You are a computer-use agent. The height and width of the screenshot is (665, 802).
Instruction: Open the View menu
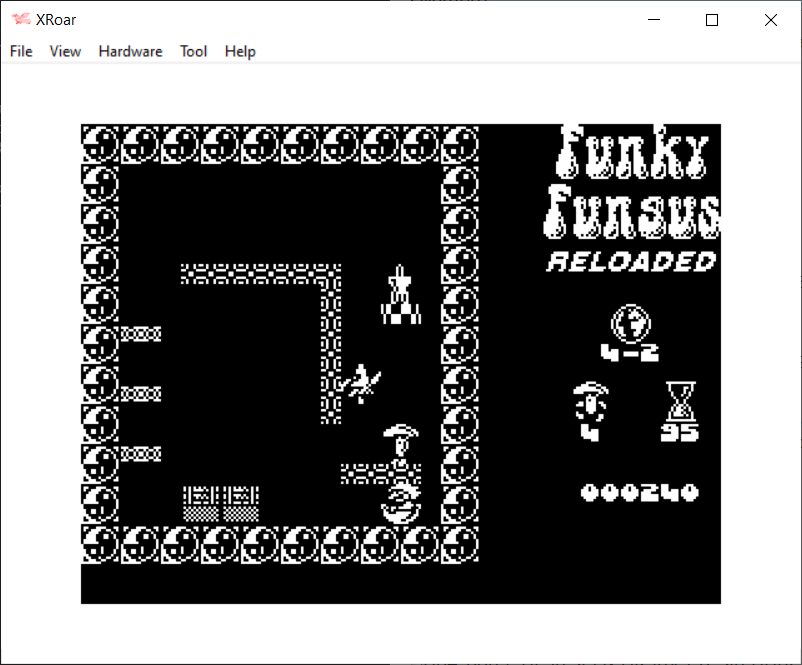tap(65, 51)
